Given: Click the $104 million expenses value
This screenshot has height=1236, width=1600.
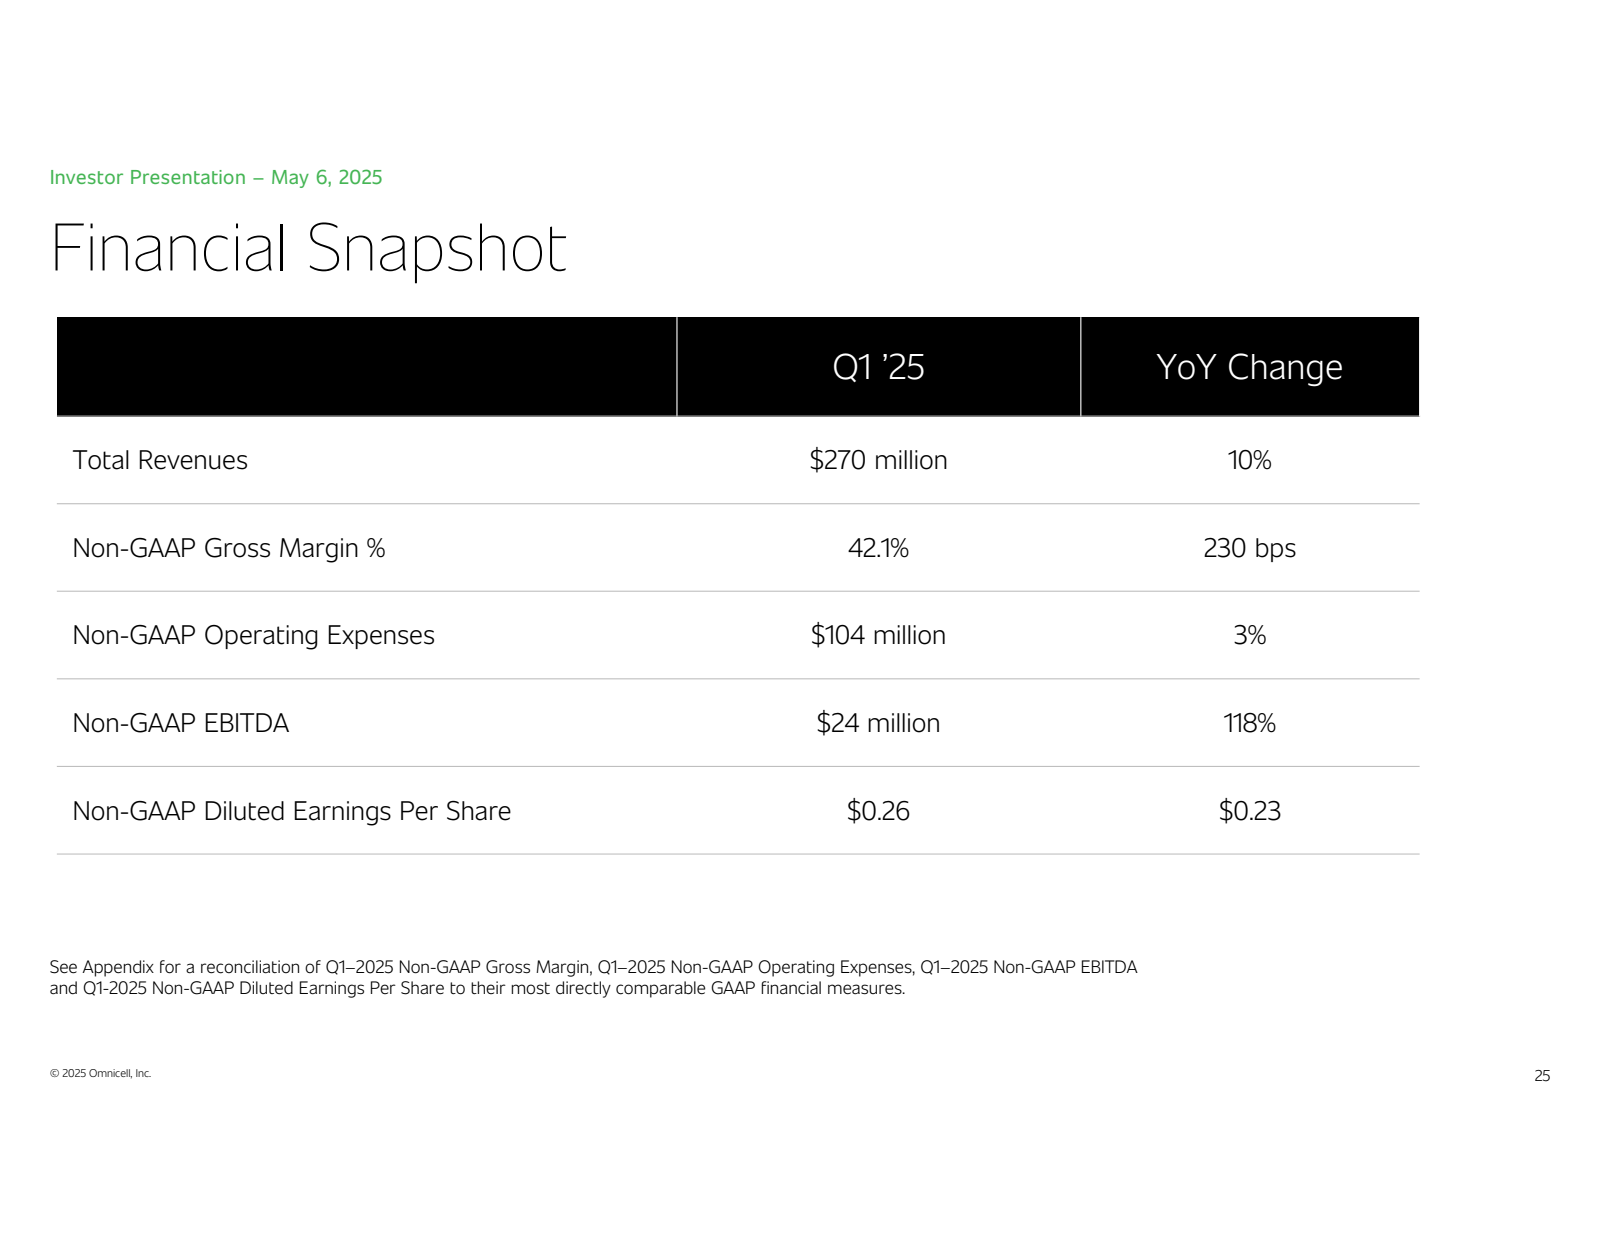Looking at the screenshot, I should tap(878, 635).
